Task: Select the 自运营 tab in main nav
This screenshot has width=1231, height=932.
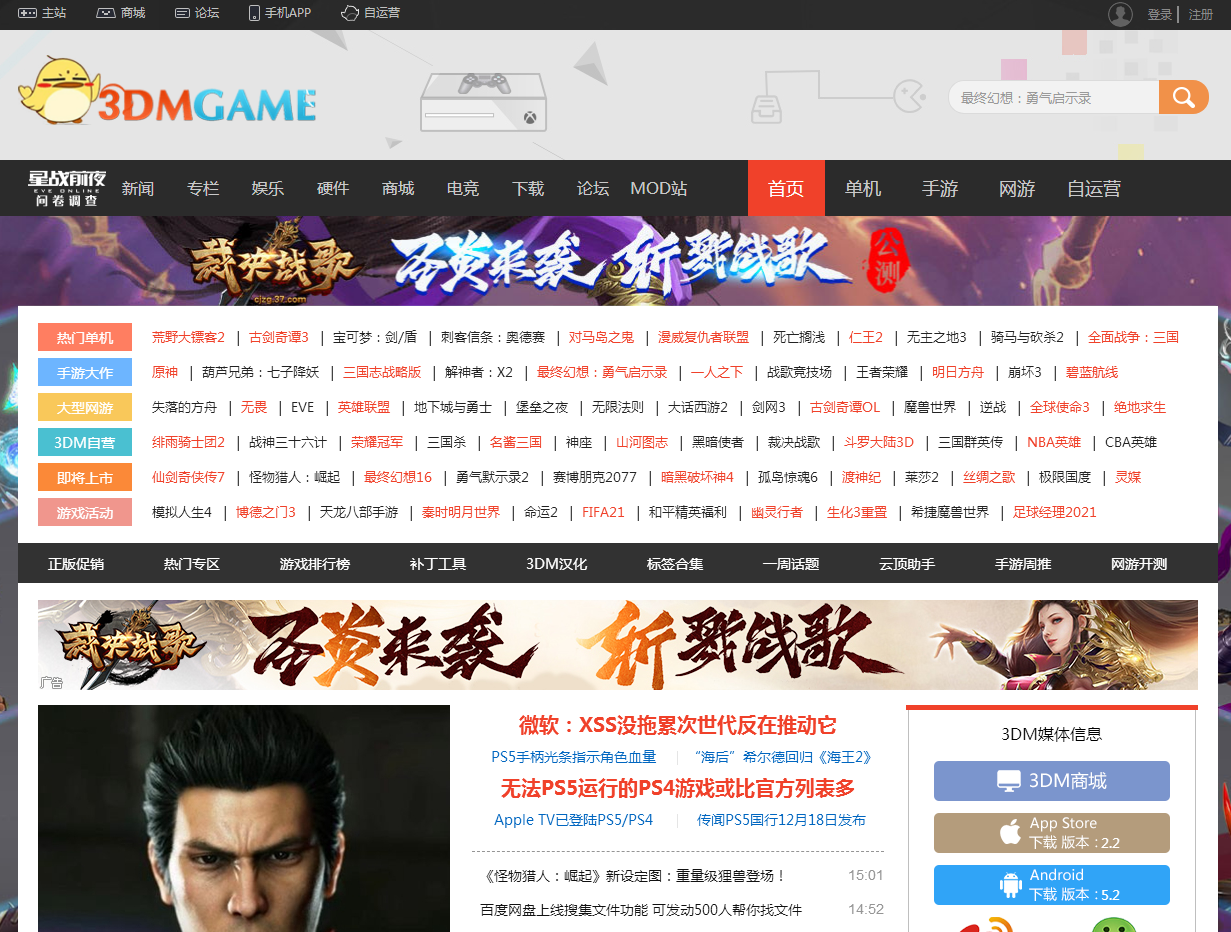Action: click(x=1094, y=188)
